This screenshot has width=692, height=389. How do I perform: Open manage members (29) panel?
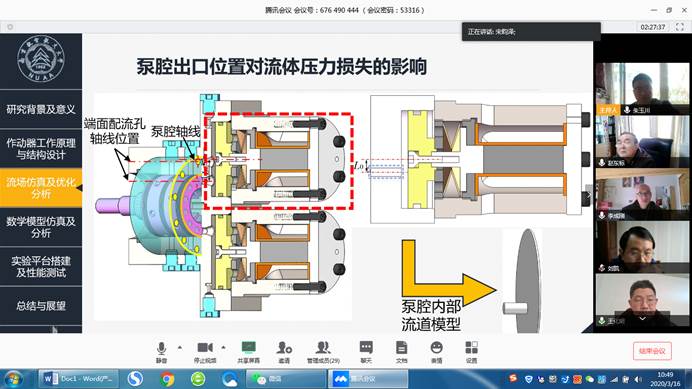pos(323,352)
